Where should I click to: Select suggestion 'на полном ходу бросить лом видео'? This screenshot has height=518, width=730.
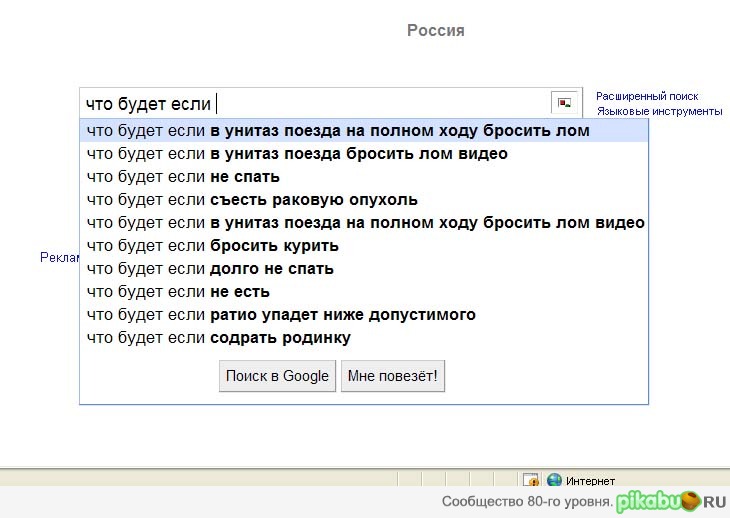coord(365,223)
